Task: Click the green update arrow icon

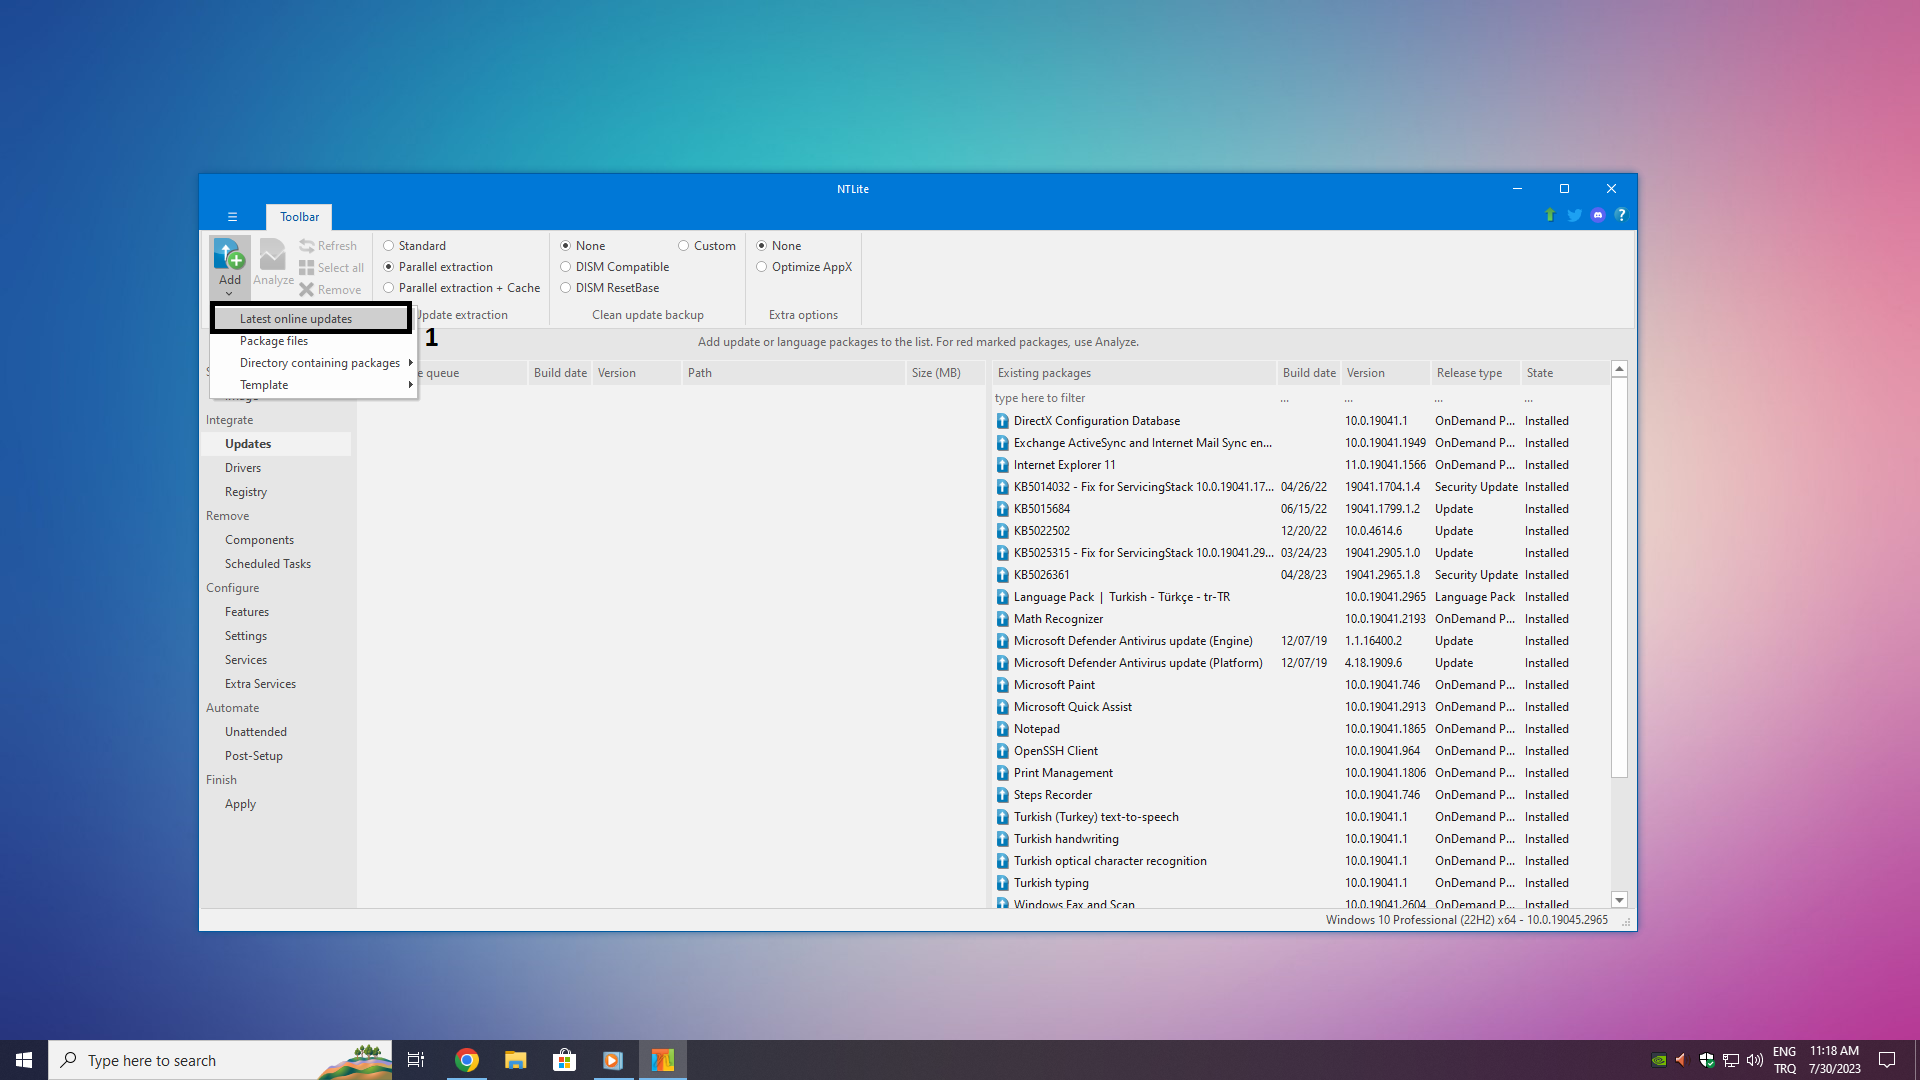Action: pos(1550,215)
